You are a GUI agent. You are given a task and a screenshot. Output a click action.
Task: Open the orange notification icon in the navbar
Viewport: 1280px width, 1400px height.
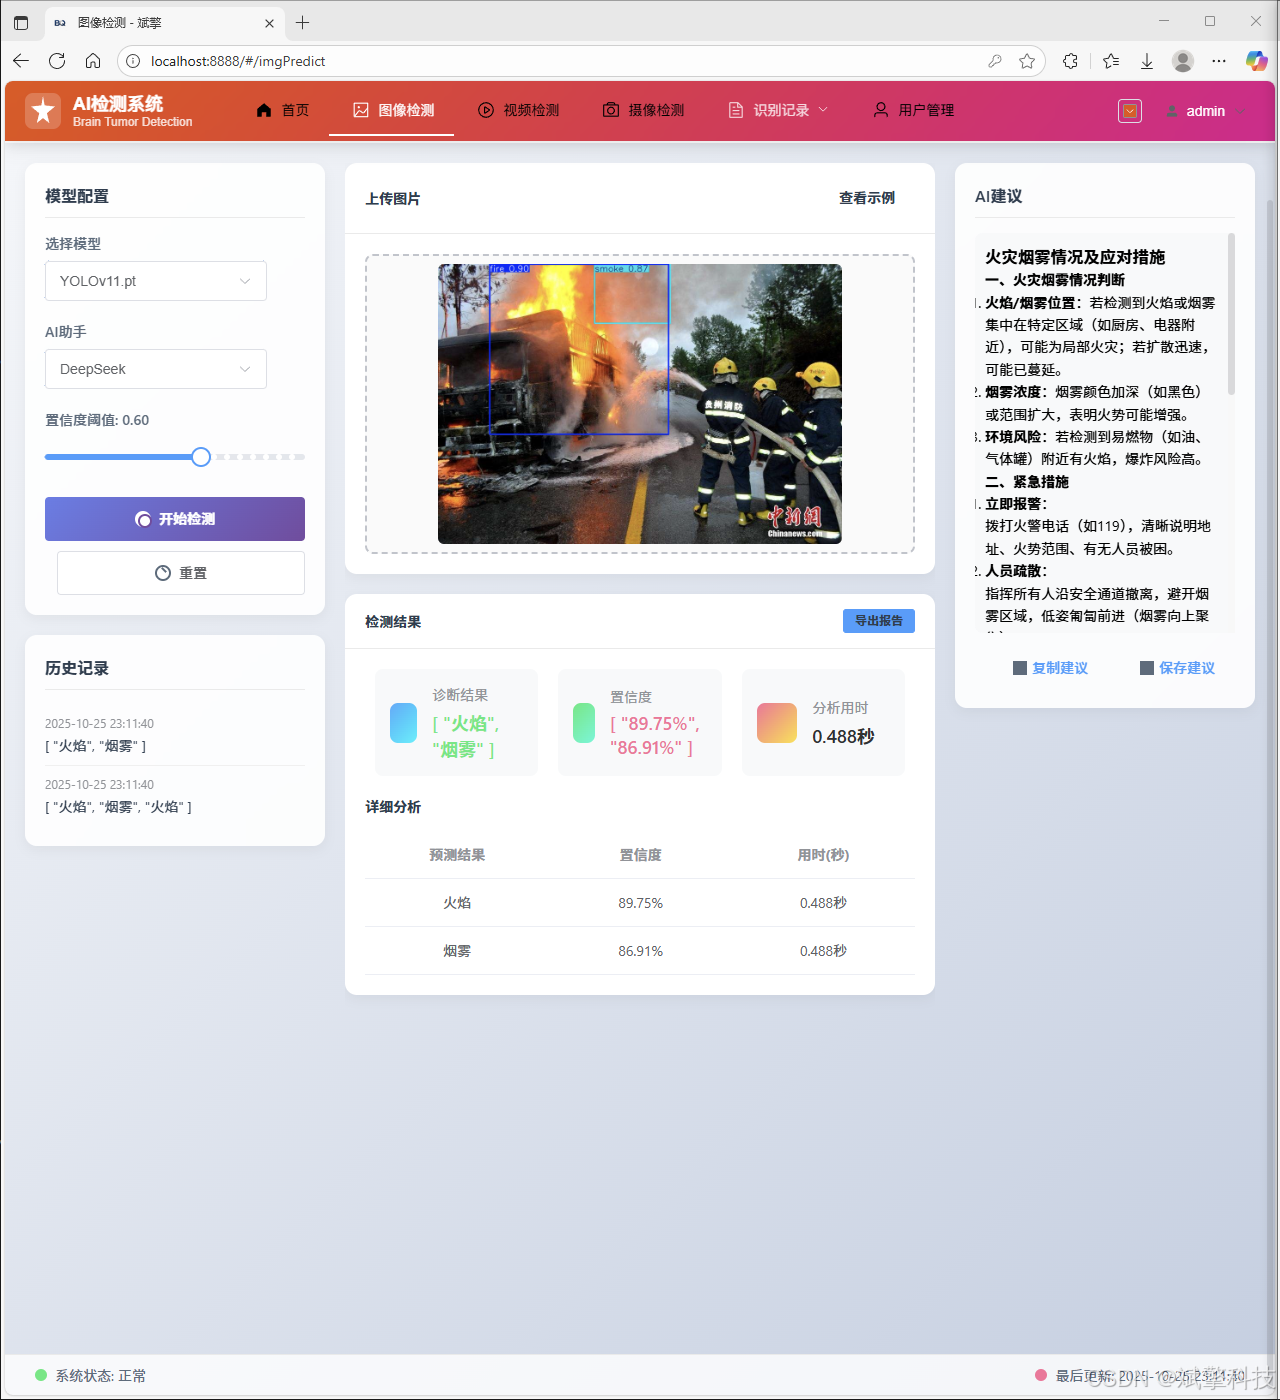point(1130,111)
